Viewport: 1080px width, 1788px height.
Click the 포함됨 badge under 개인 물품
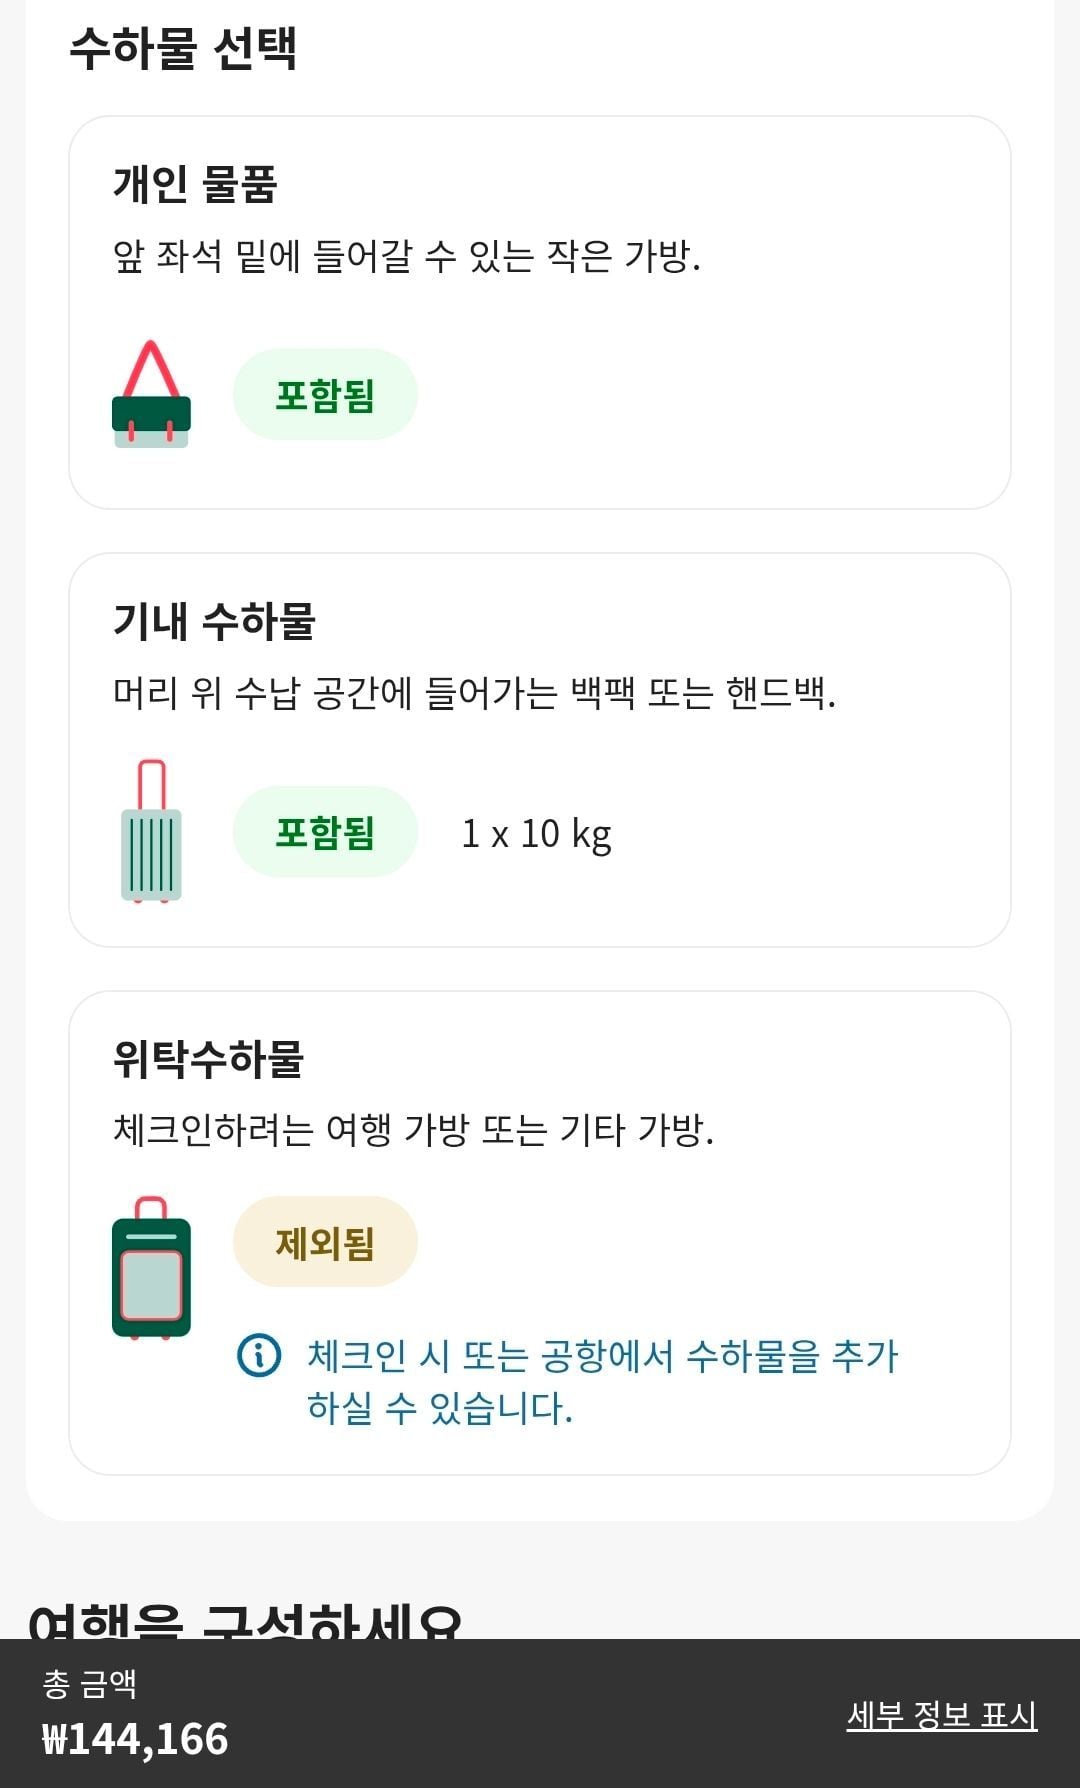click(x=325, y=395)
